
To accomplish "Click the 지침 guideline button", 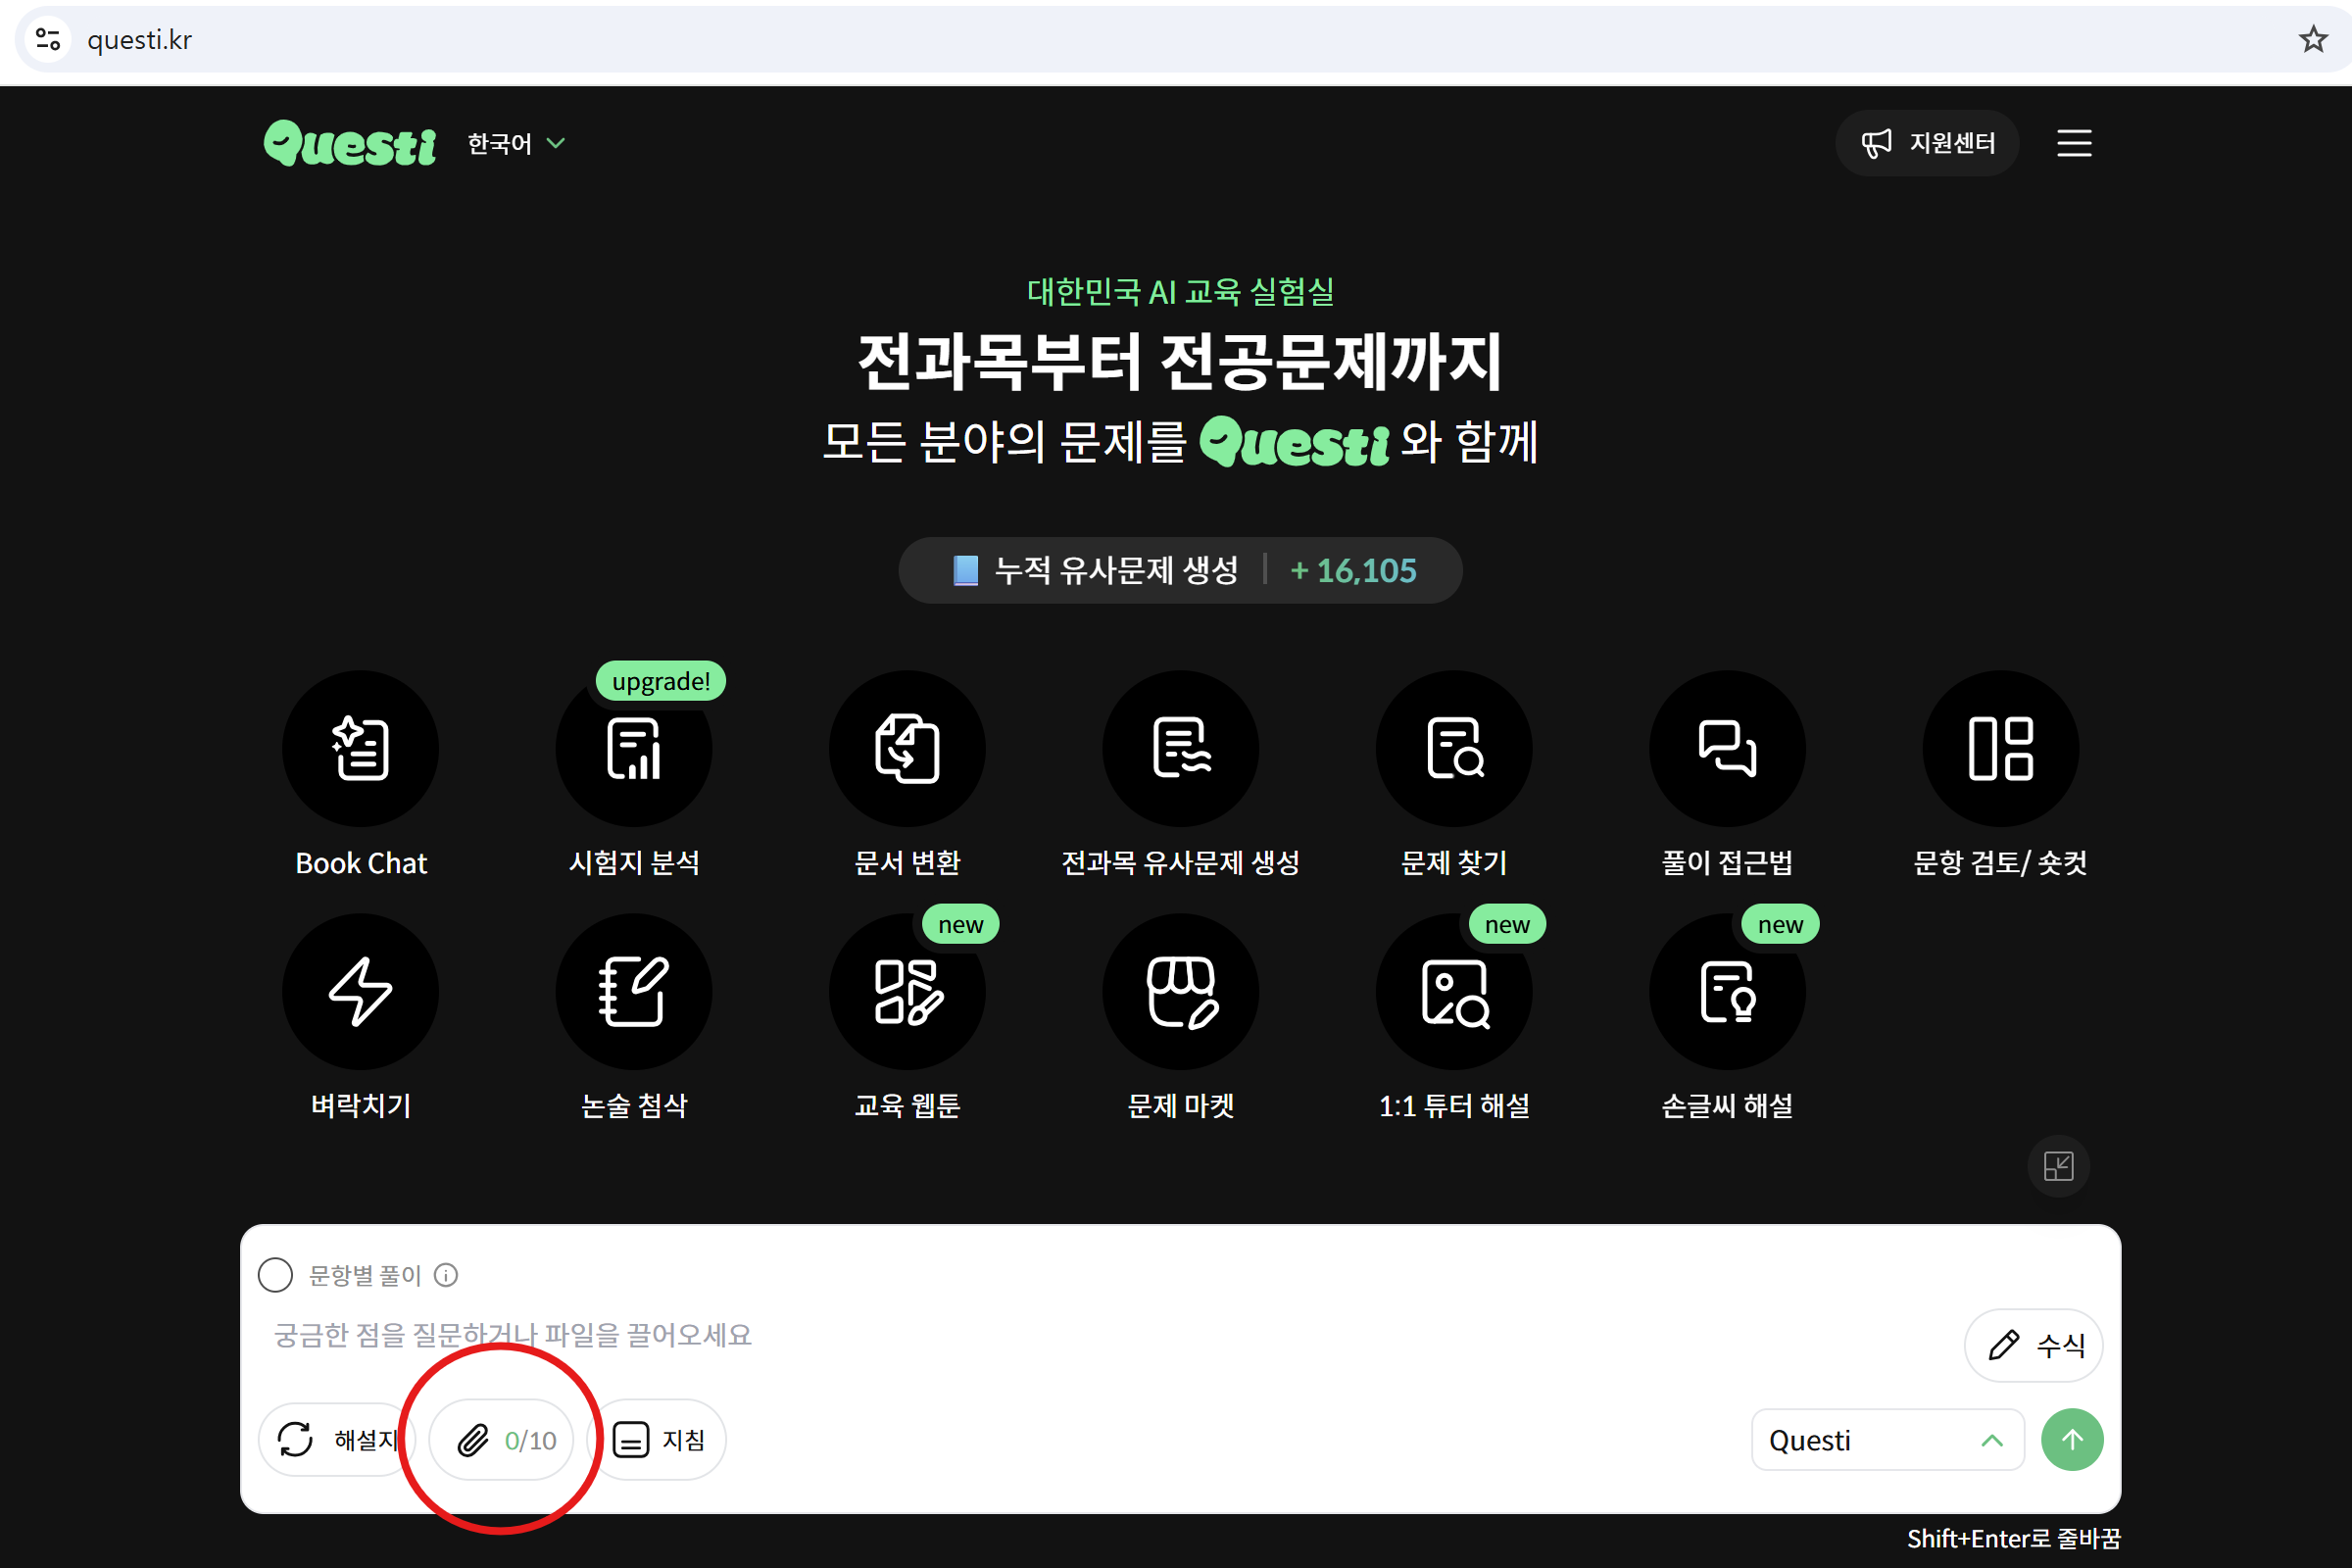I will tap(657, 1440).
